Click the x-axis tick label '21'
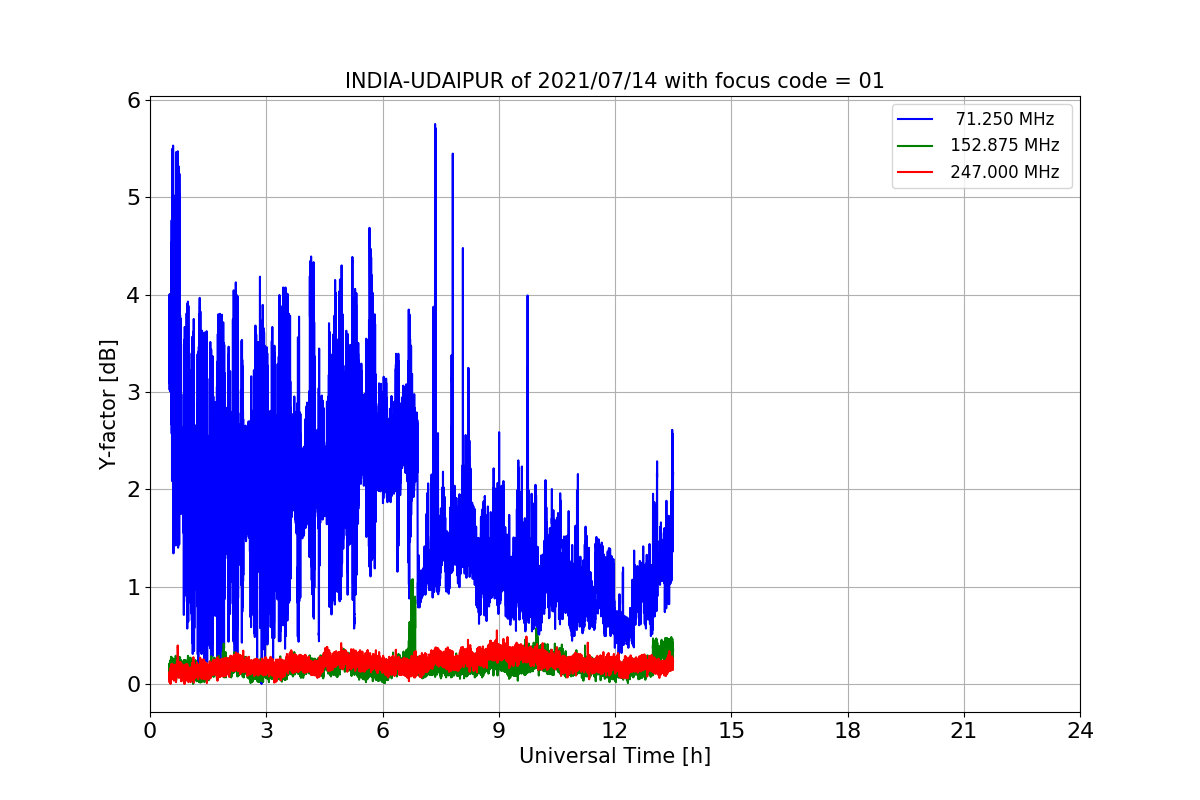 (x=964, y=730)
